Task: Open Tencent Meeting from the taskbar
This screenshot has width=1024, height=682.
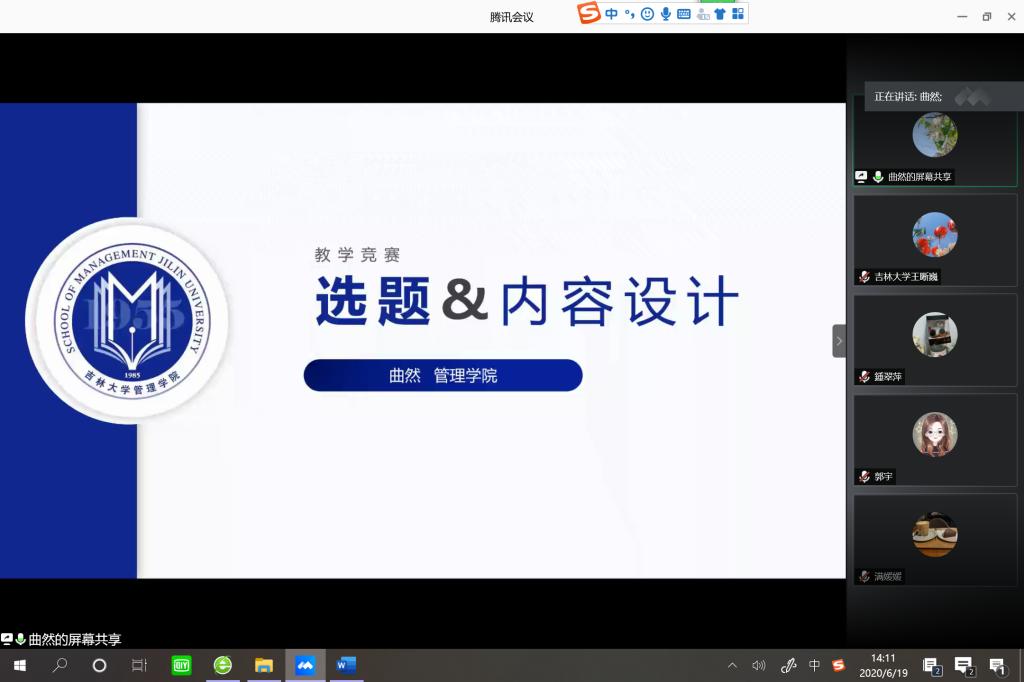Action: click(x=305, y=665)
